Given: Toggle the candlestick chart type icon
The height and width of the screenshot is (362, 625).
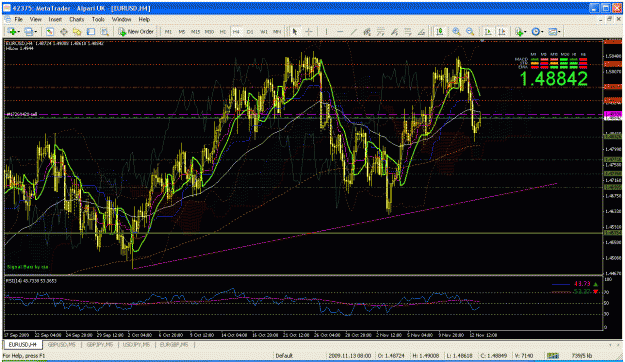Looking at the screenshot, I should [x=440, y=31].
